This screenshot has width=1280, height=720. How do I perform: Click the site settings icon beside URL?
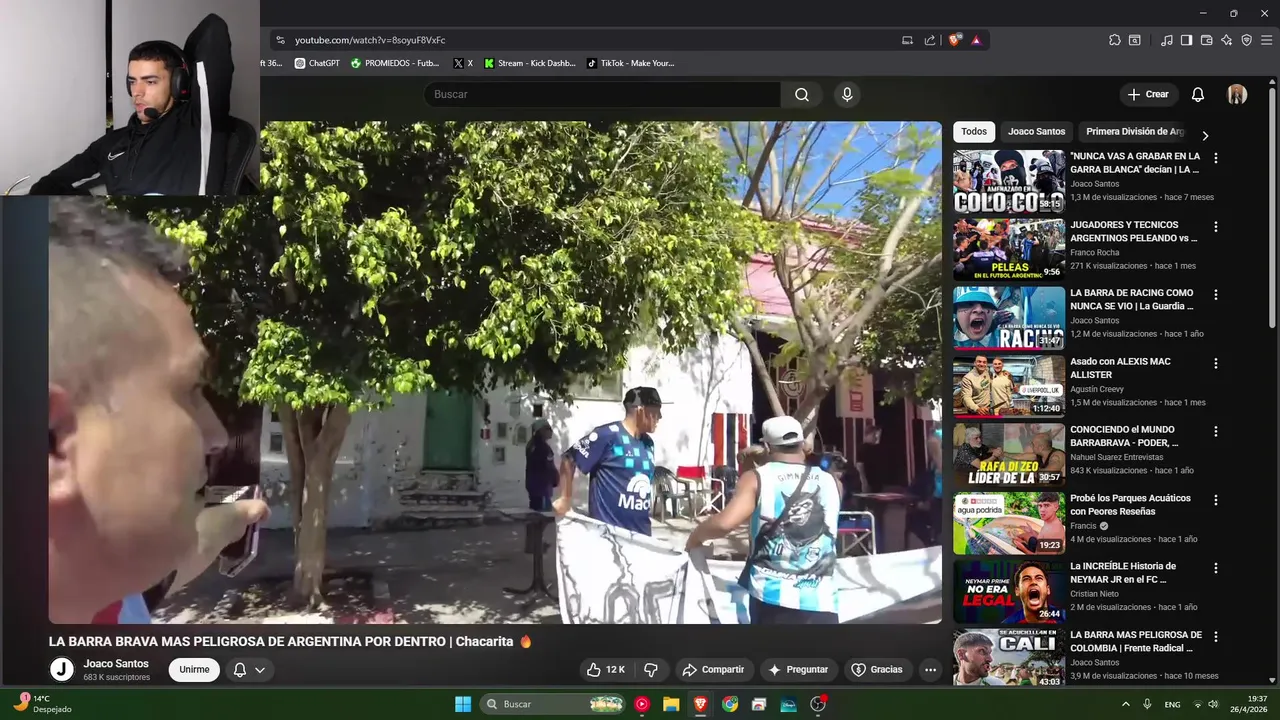(x=280, y=40)
